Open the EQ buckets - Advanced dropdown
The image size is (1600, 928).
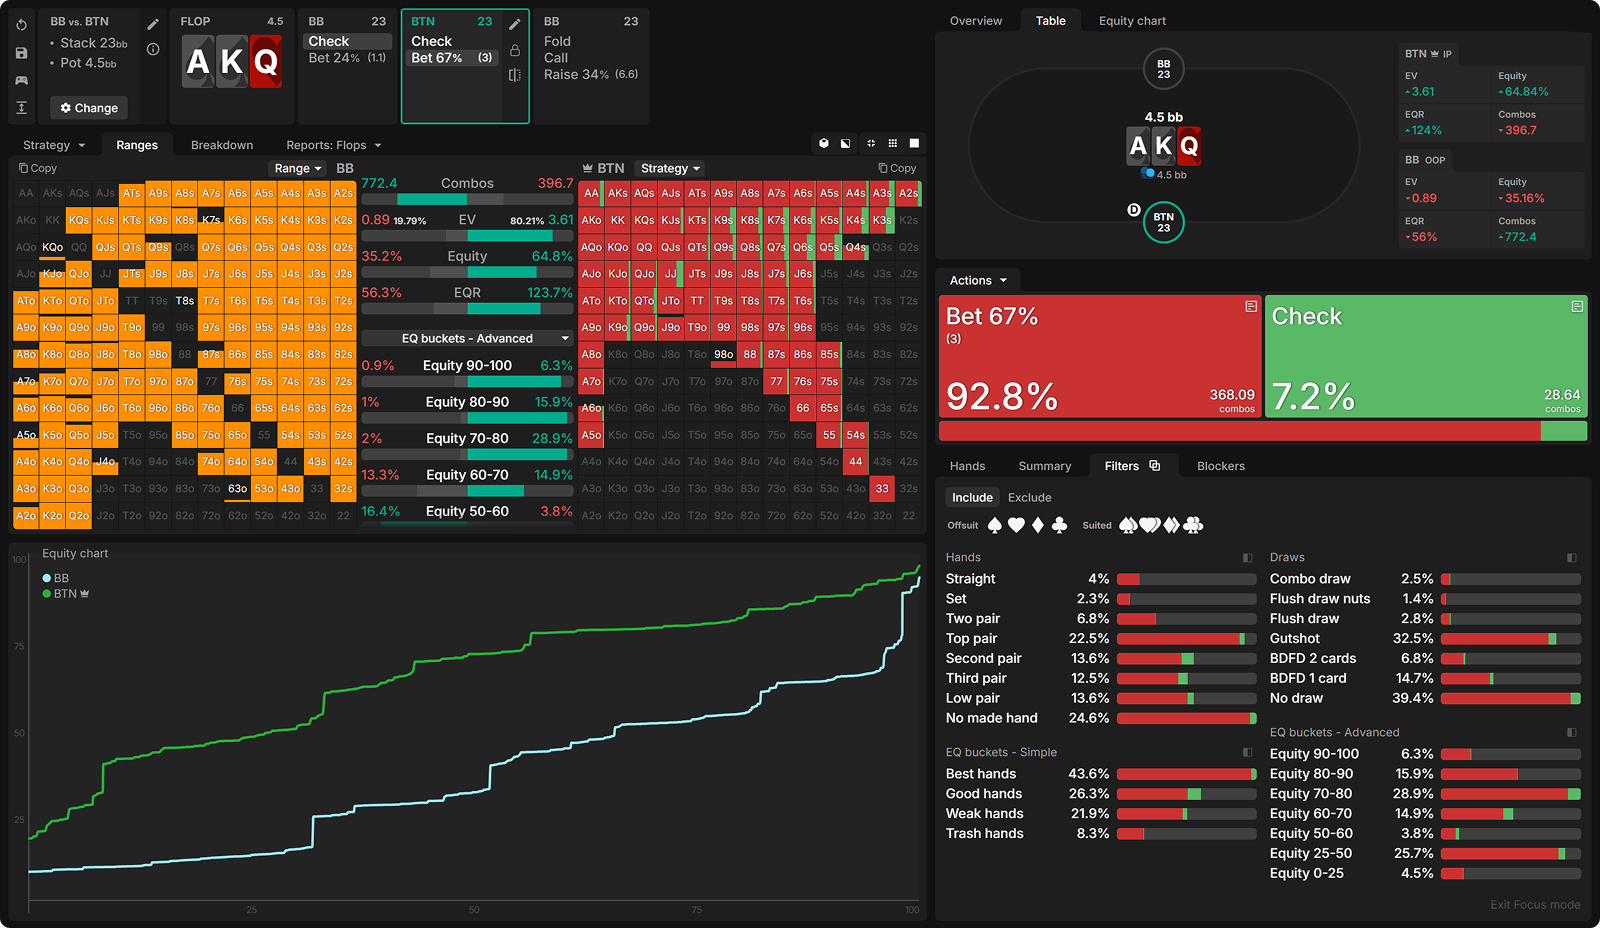(467, 339)
